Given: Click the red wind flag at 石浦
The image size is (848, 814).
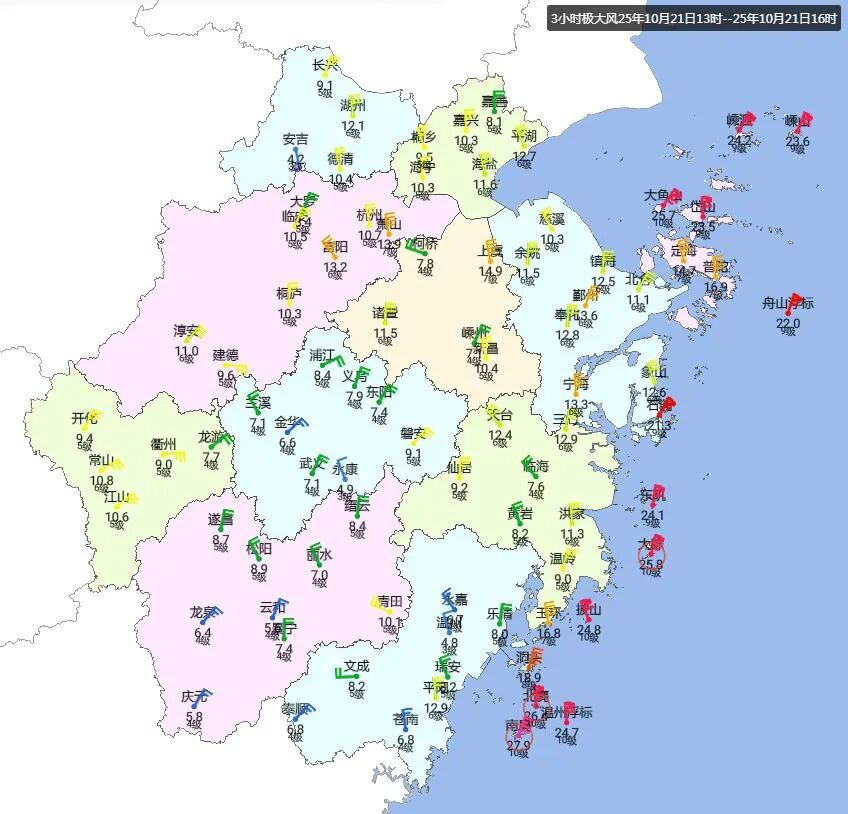Looking at the screenshot, I should click(667, 408).
